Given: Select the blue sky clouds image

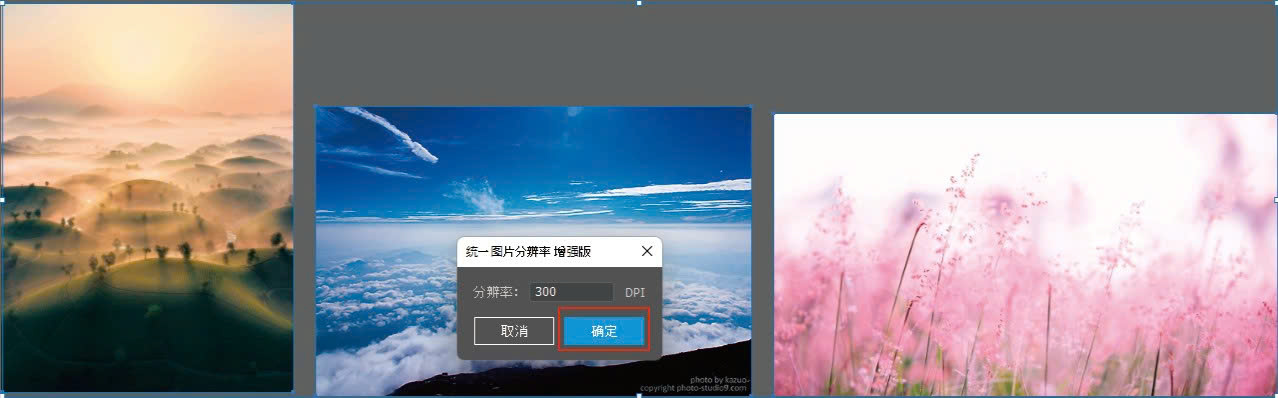Looking at the screenshot, I should click(533, 251).
